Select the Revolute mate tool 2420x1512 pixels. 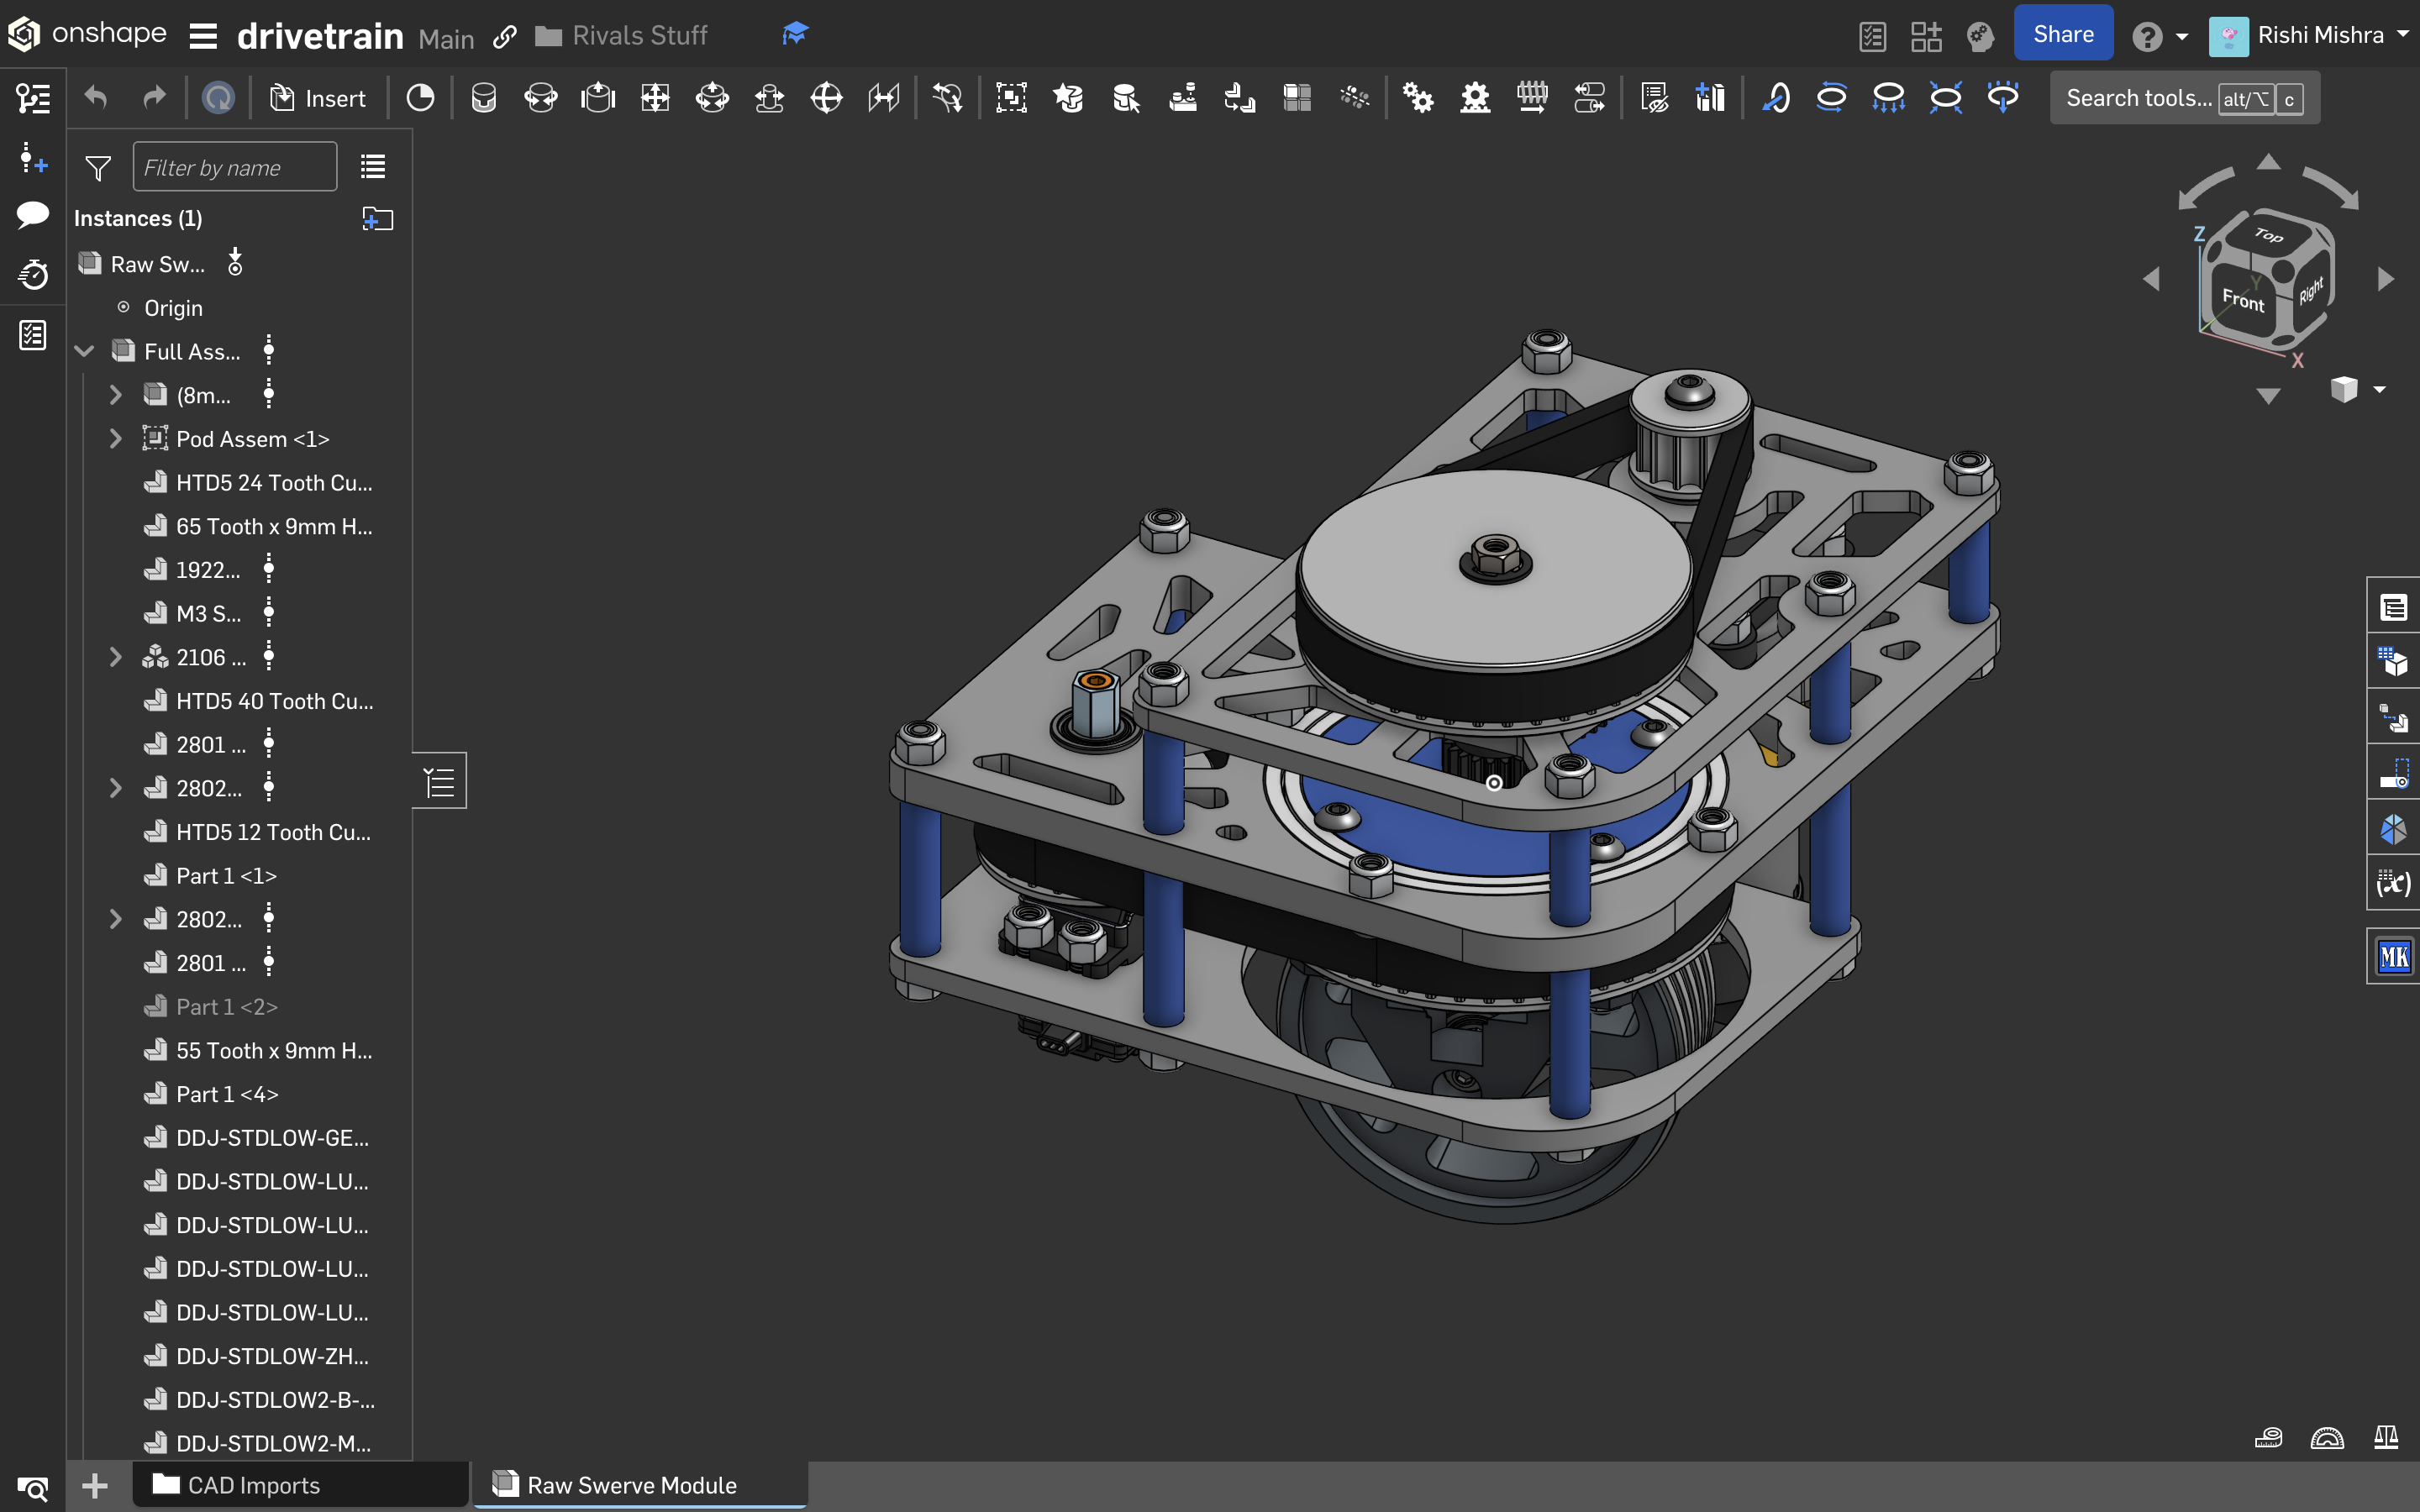541,98
